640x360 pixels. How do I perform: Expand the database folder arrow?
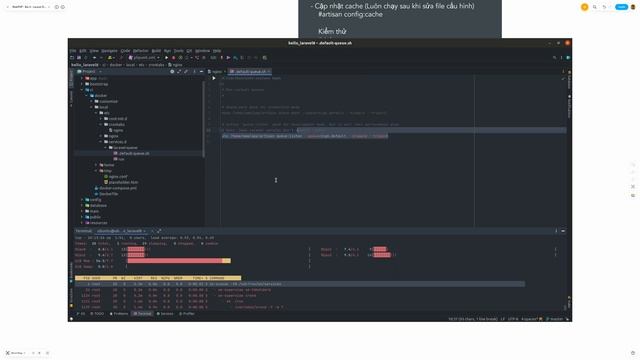tap(82, 205)
